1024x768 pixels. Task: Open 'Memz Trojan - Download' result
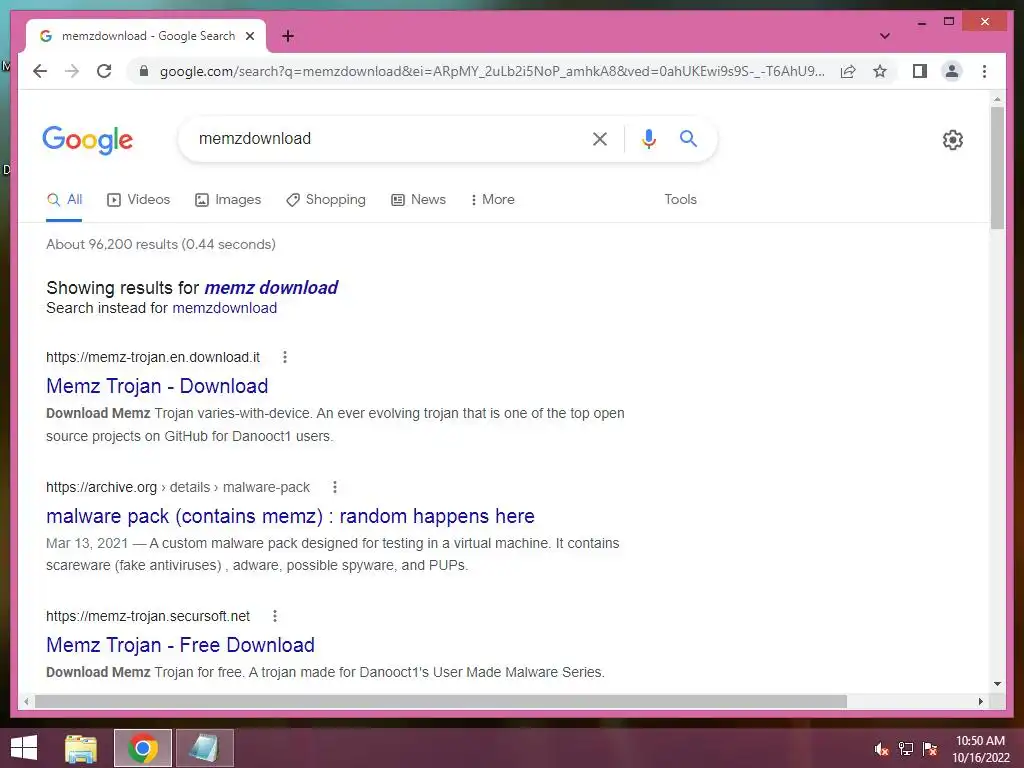(x=157, y=386)
